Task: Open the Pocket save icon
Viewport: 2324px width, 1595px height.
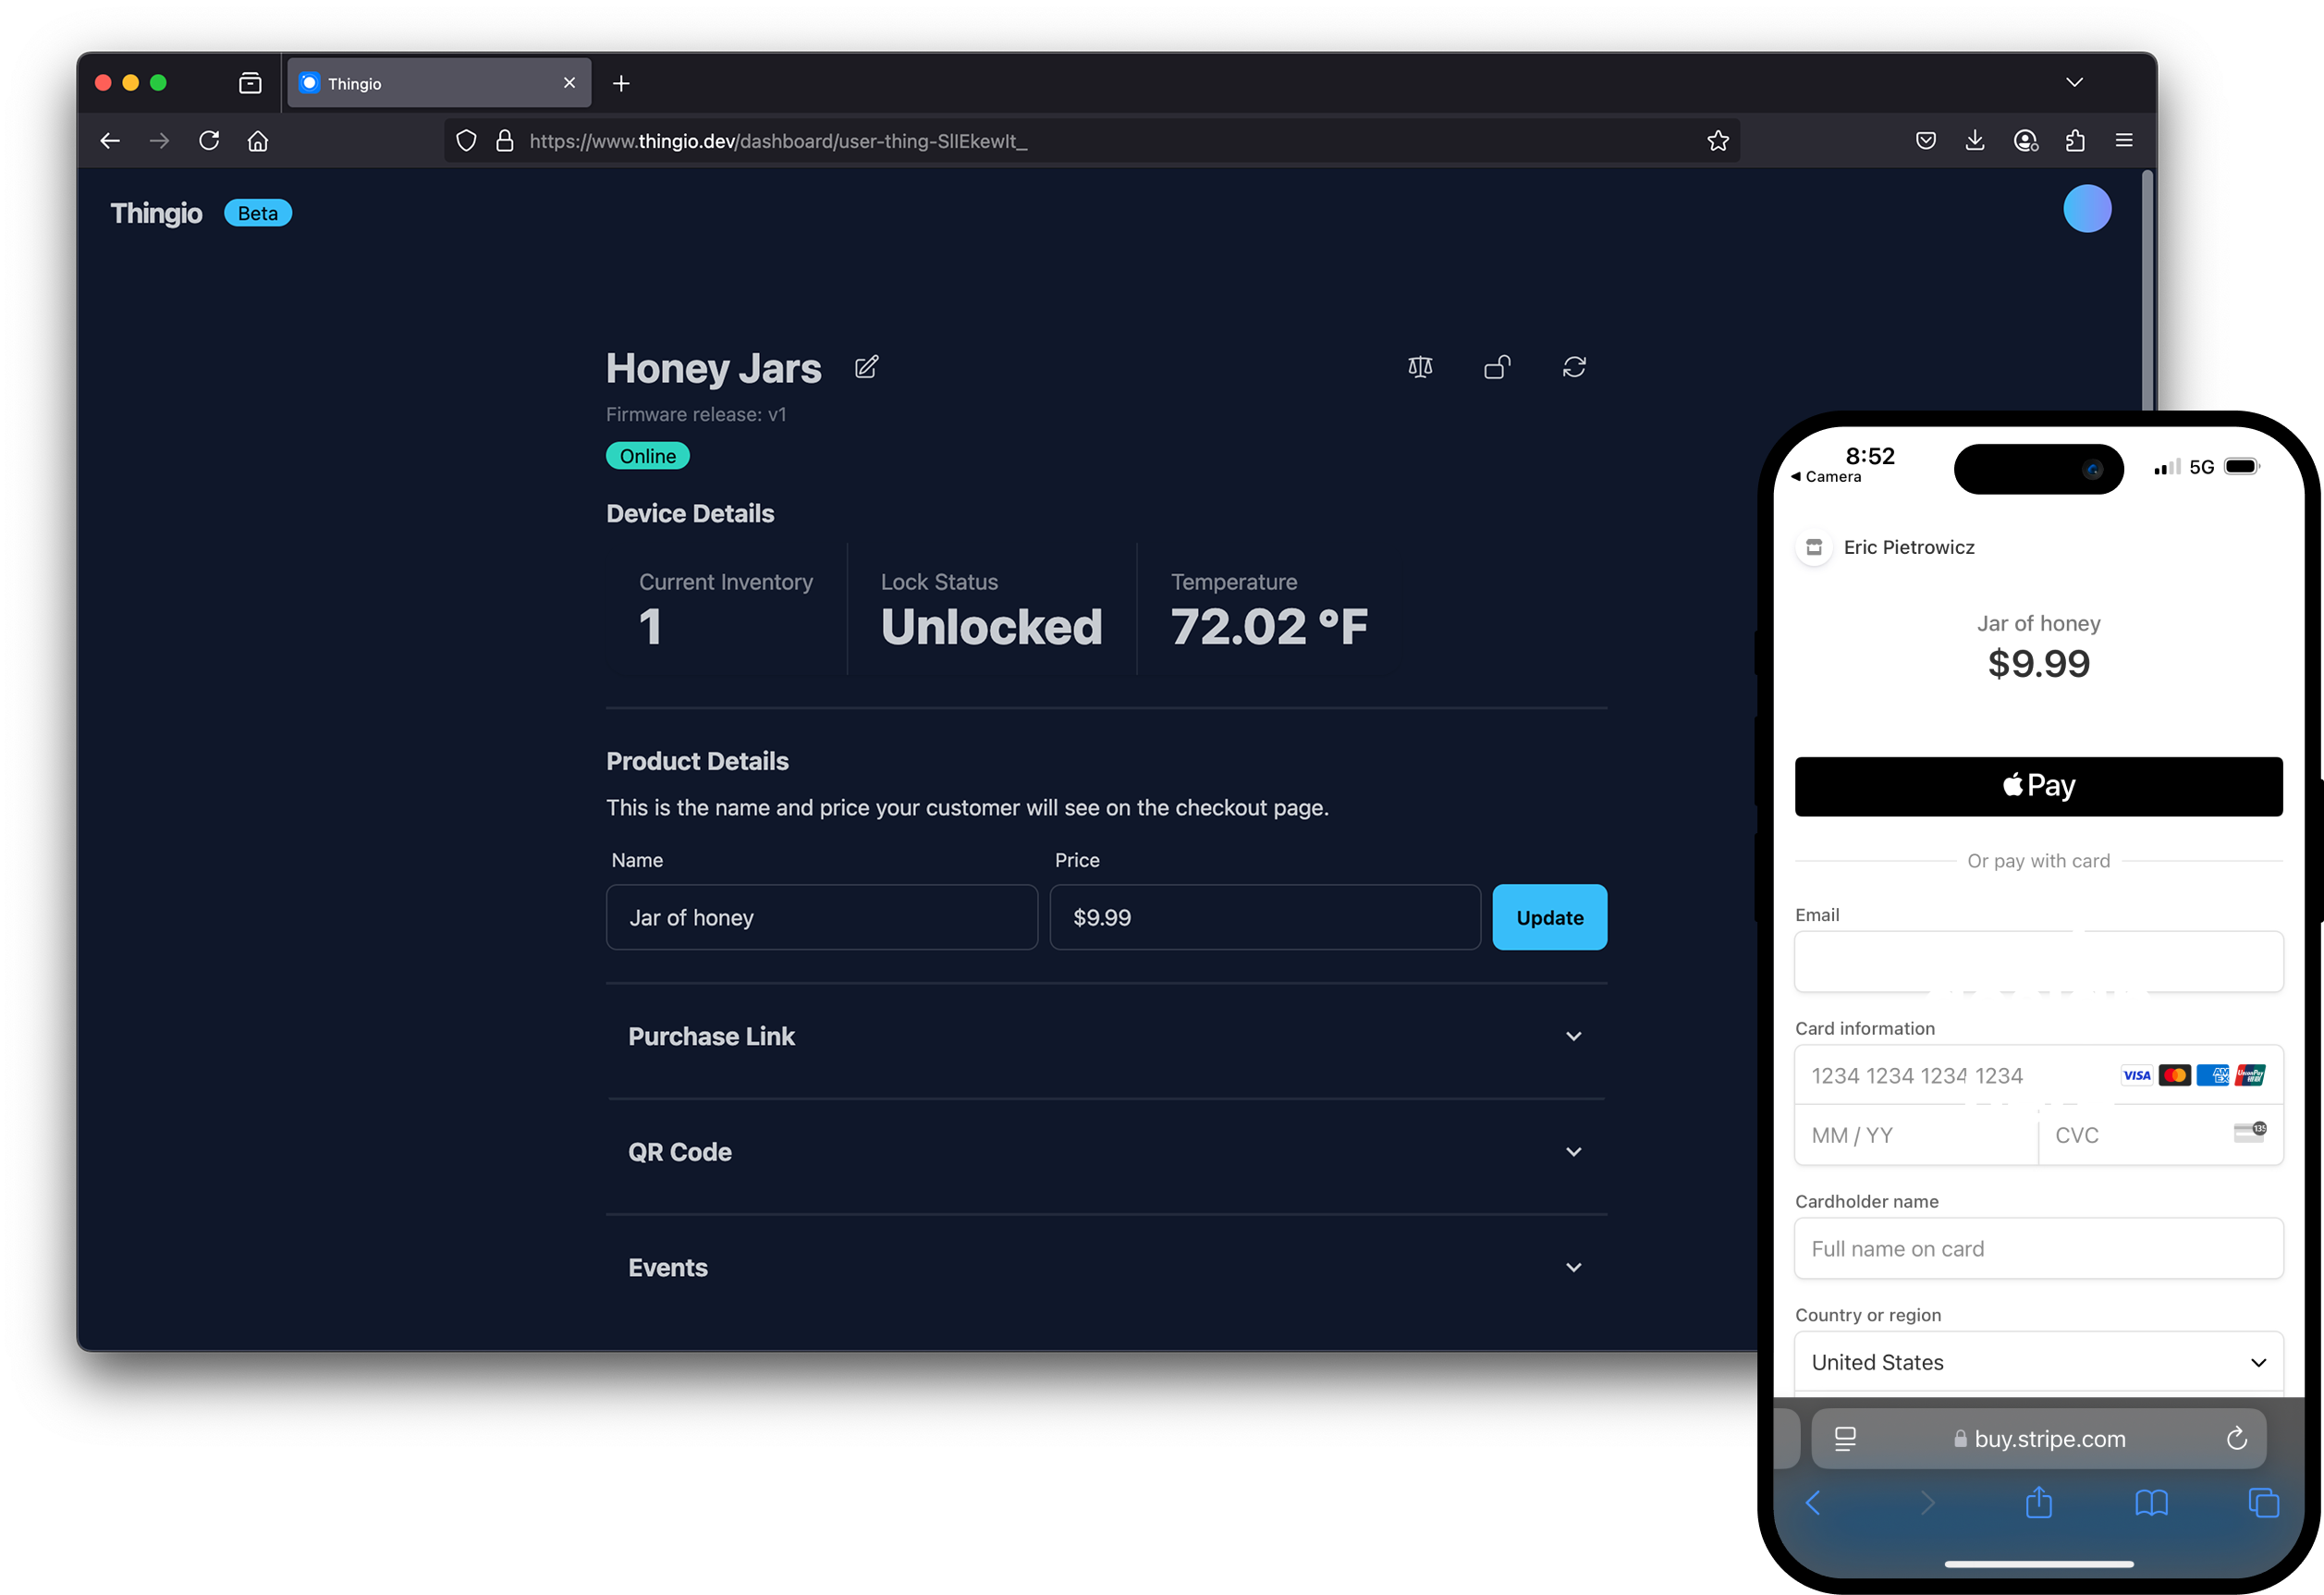Action: tap(1926, 141)
